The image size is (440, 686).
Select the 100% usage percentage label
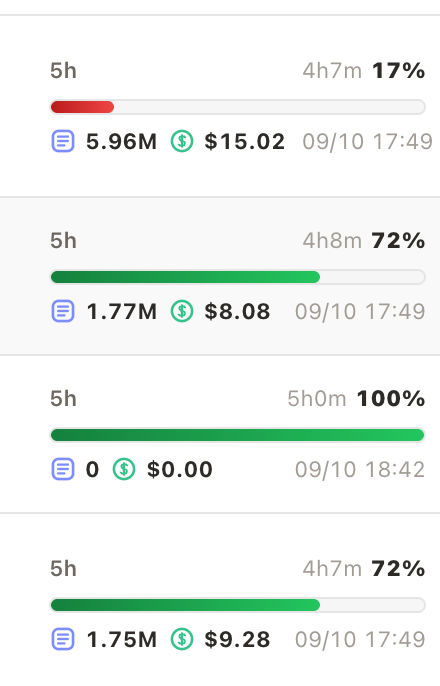pos(391,399)
